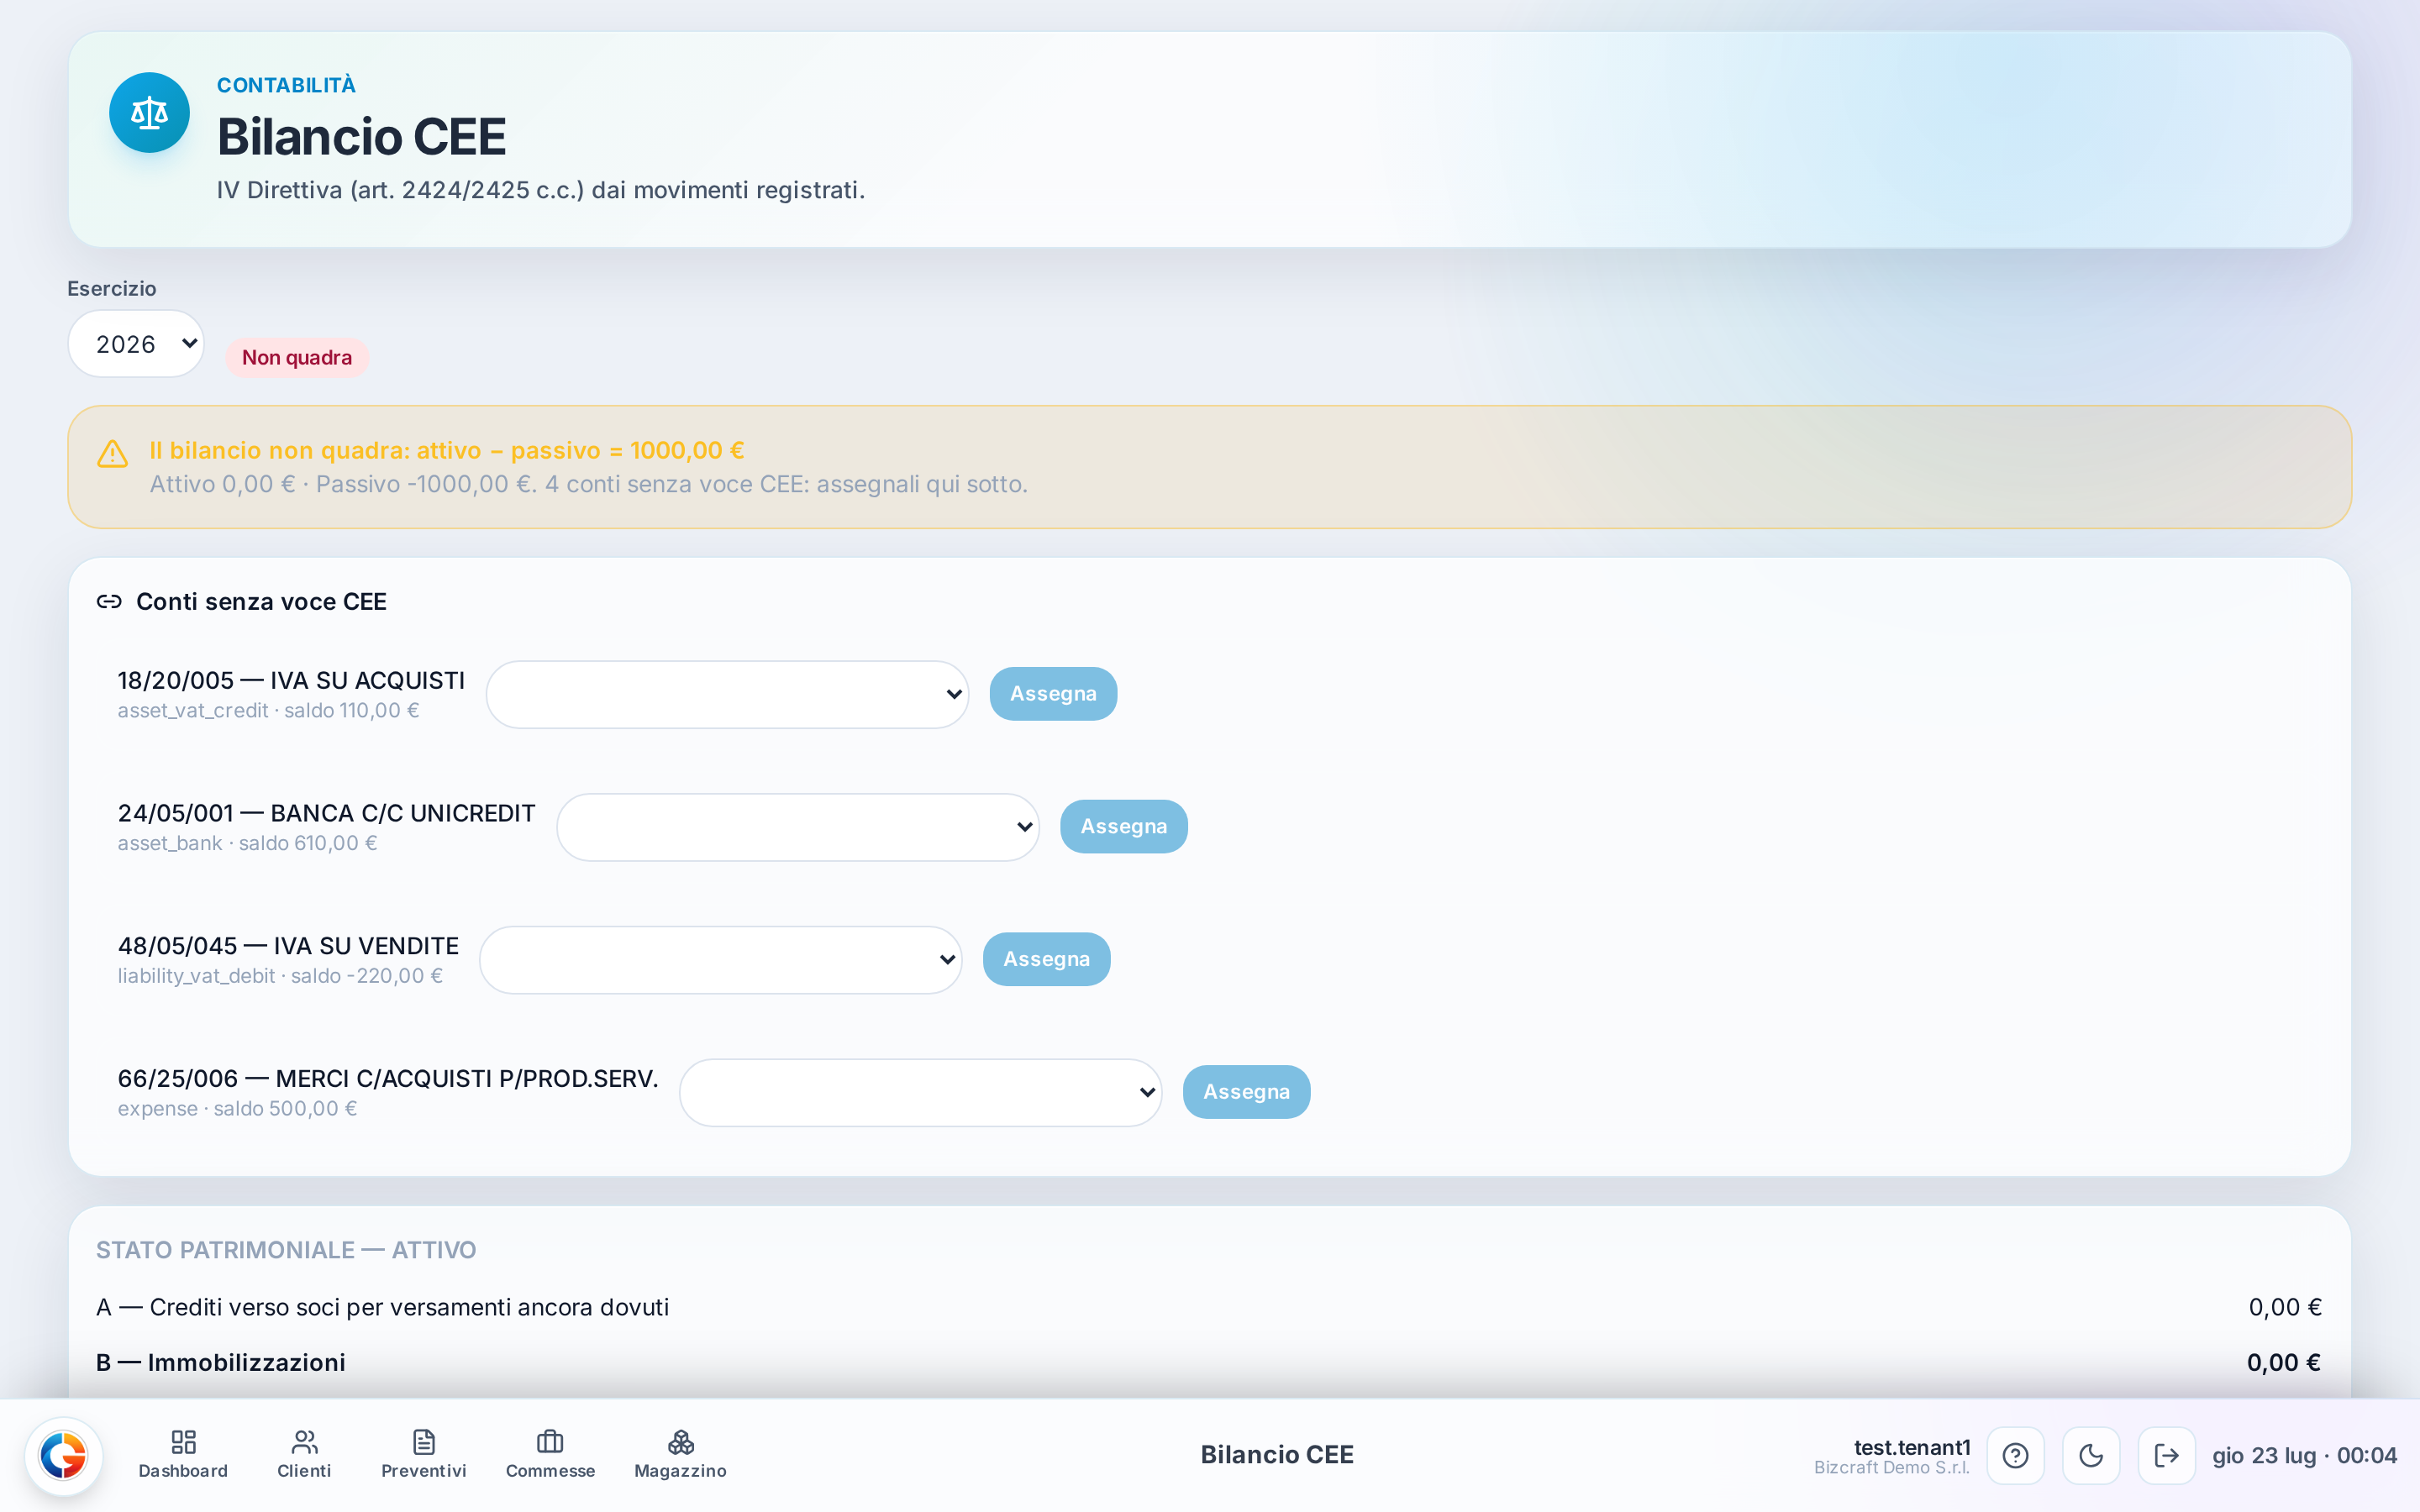This screenshot has height=1512, width=2420.
Task: Open the app logo launcher in bottom bar
Action: click(64, 1455)
